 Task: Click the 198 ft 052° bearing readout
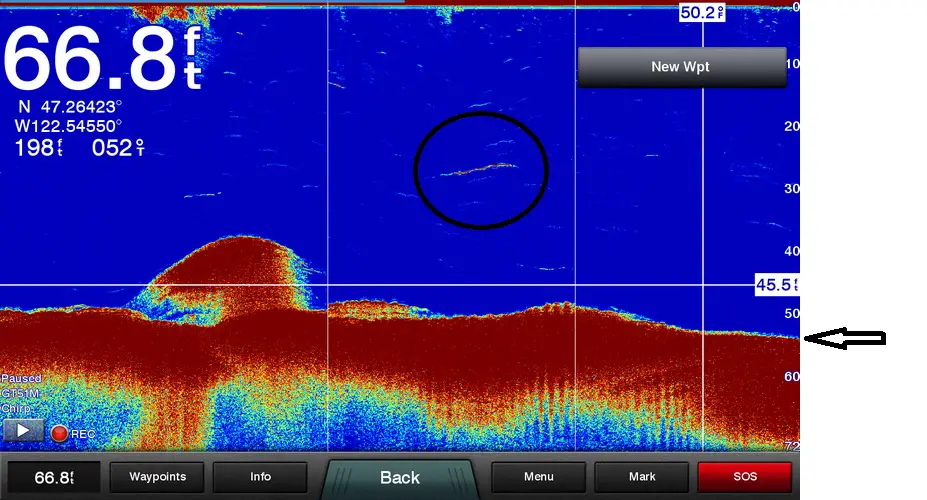click(80, 148)
